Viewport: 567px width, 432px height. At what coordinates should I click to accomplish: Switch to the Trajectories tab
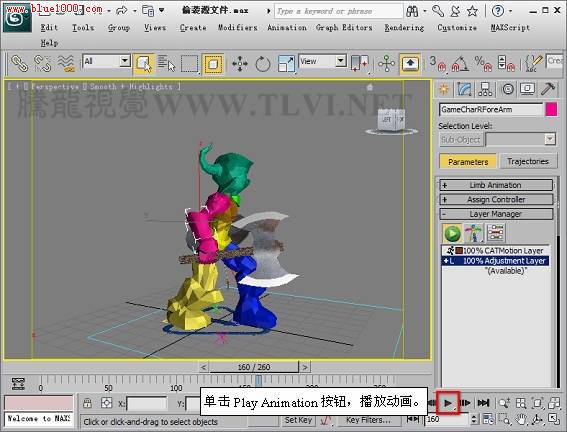(528, 161)
